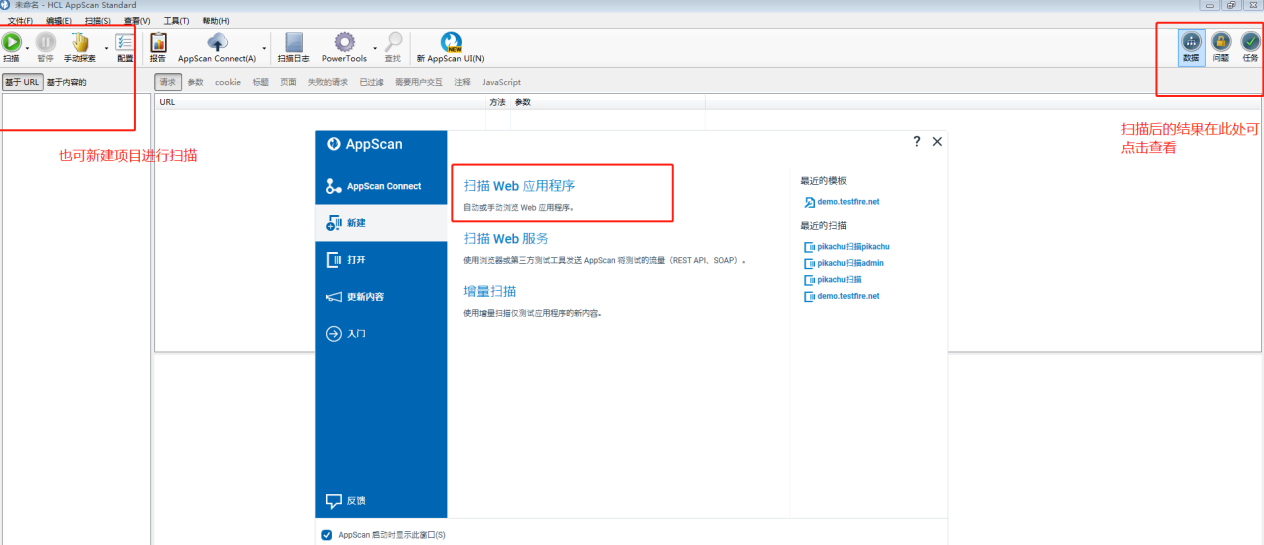Image resolution: width=1264 pixels, height=545 pixels.
Task: Click the AppScan Connect(A) cloud icon
Action: coord(217,42)
